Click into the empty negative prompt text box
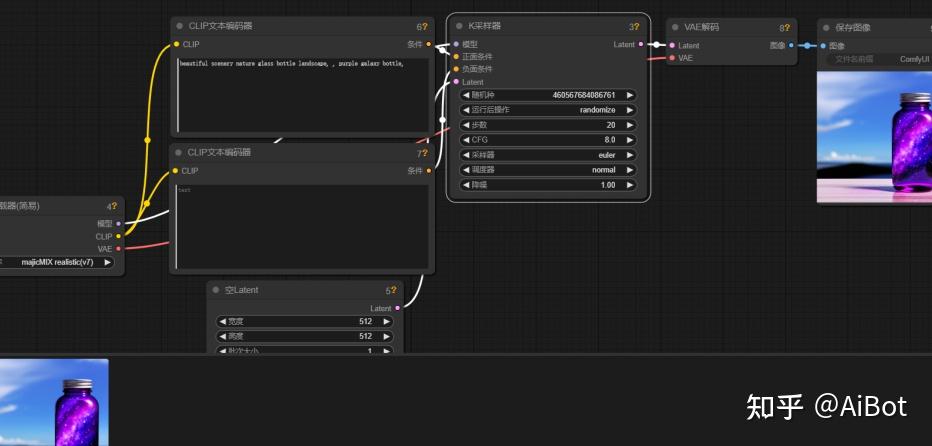This screenshot has width=932, height=446. pos(302,227)
